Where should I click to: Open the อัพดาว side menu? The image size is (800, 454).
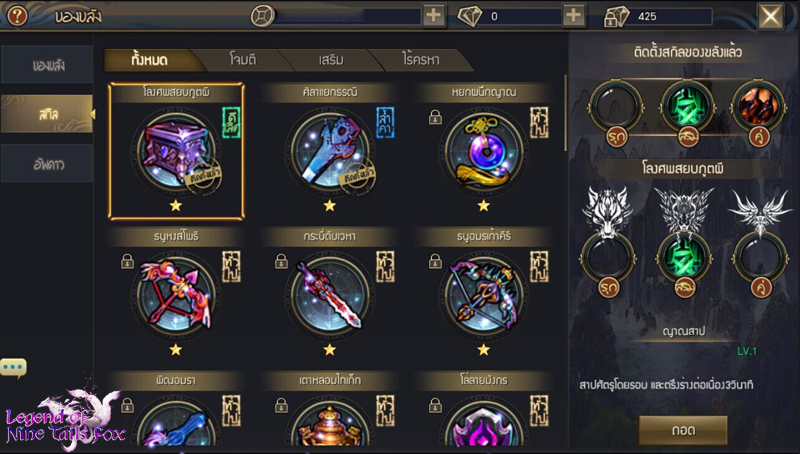pos(47,164)
